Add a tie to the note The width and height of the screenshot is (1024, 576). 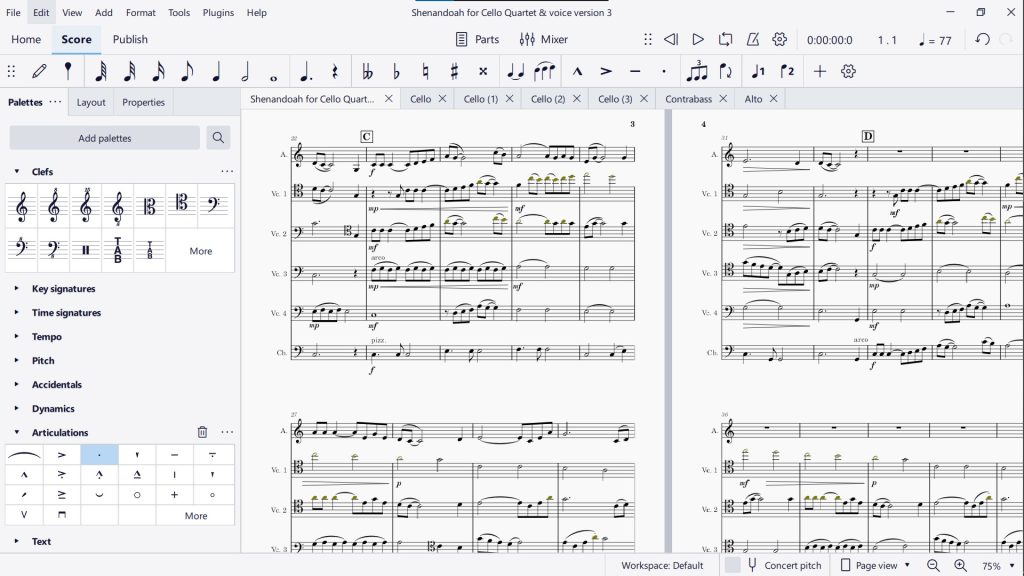click(x=516, y=72)
